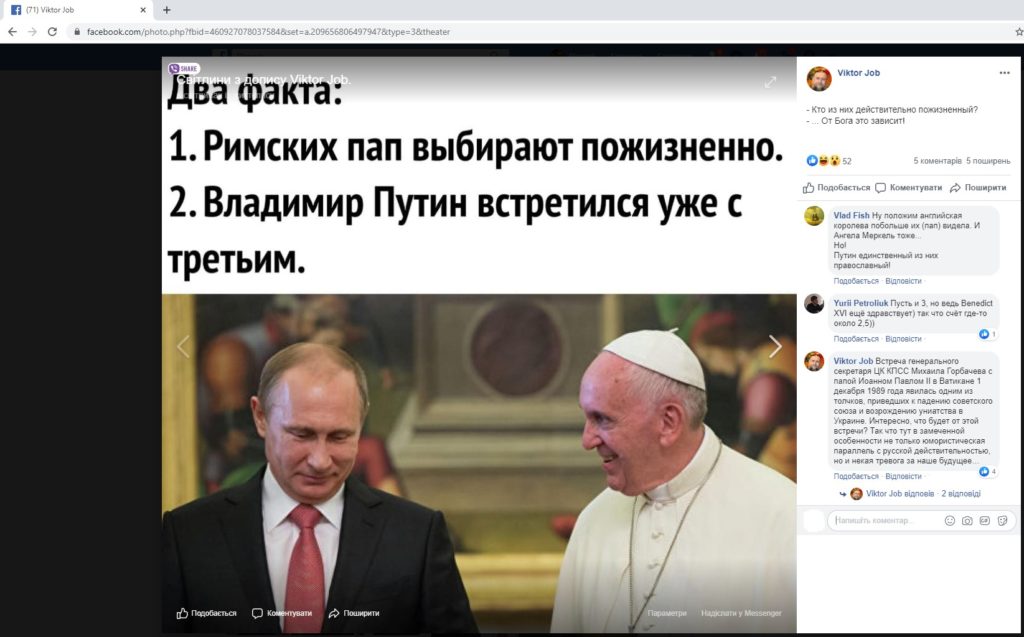Image resolution: width=1024 pixels, height=637 pixels.
Task: Open the three-dot post options menu
Action: [1004, 73]
